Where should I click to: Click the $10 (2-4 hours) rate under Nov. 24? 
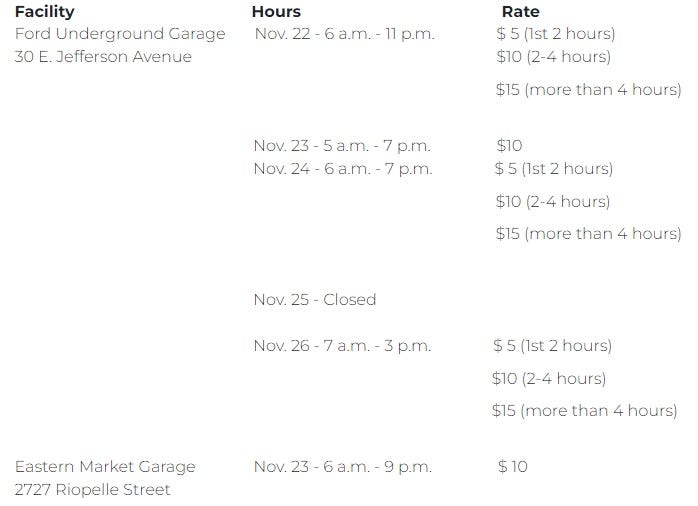[x=553, y=202]
